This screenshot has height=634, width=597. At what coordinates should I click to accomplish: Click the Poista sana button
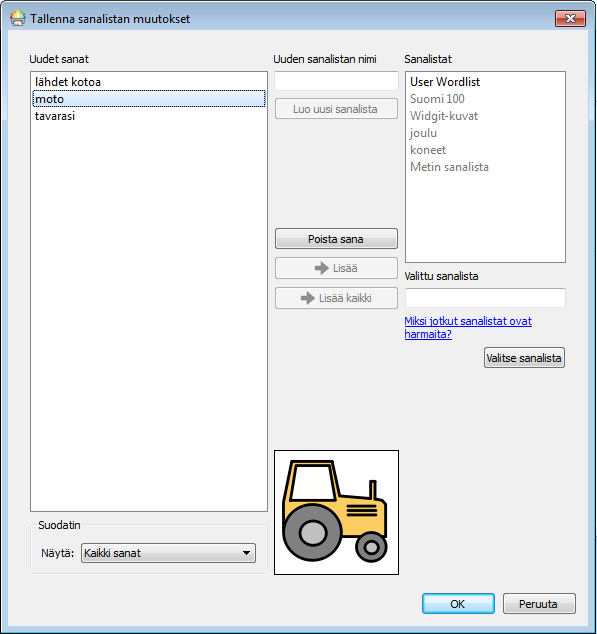(336, 239)
